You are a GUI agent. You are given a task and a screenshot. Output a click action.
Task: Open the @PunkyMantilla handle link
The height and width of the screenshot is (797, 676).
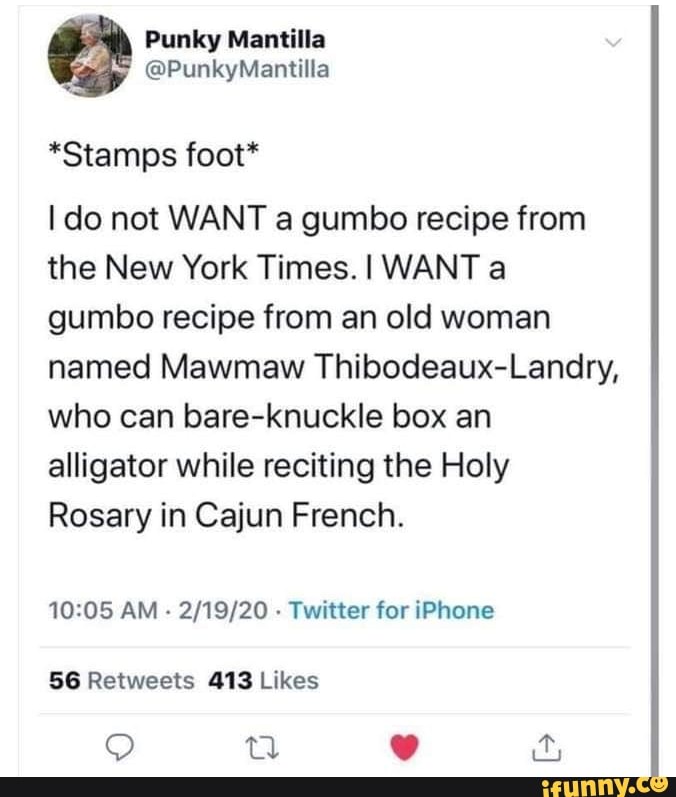[x=237, y=69]
